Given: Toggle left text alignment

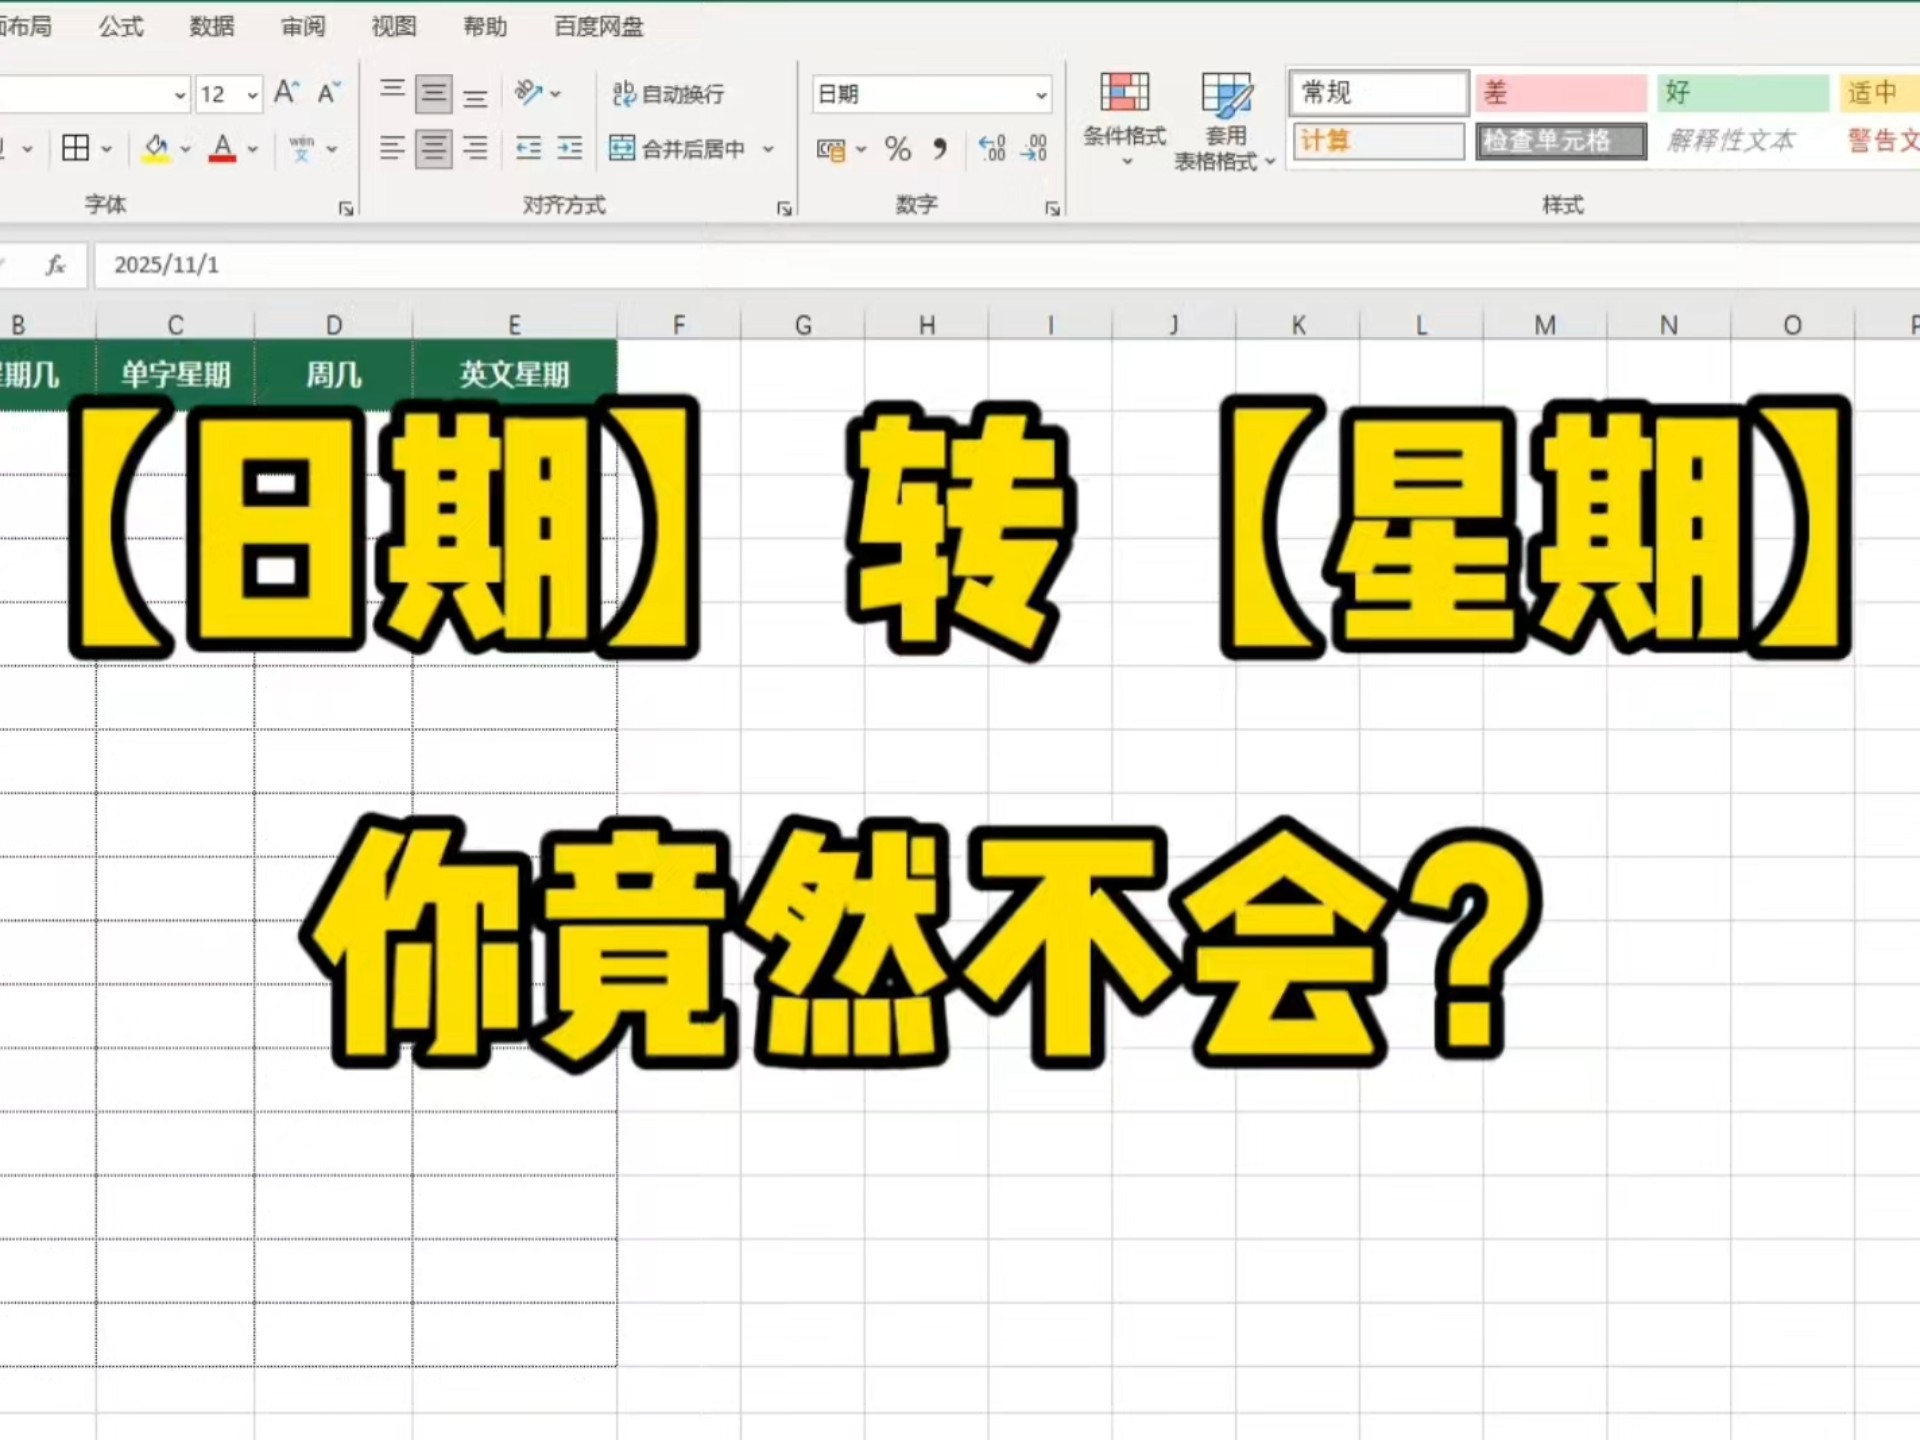Looking at the screenshot, I should (391, 148).
